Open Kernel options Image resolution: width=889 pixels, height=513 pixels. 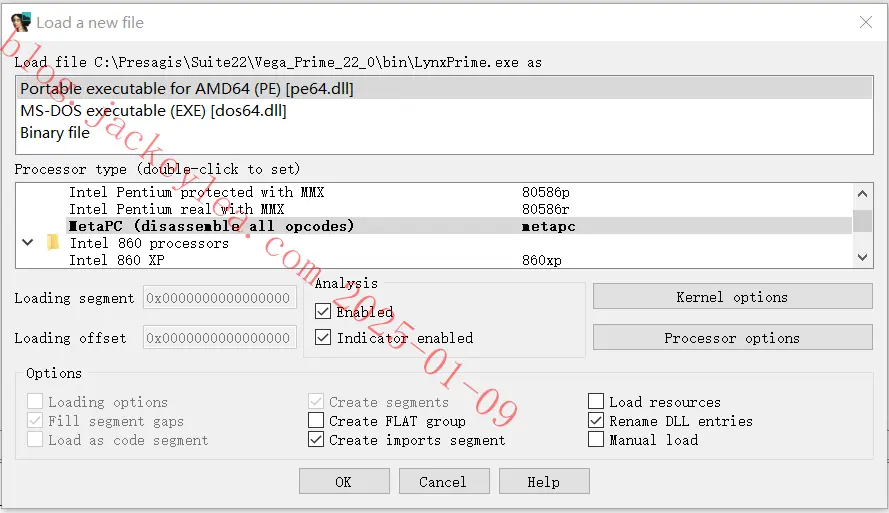pos(733,297)
